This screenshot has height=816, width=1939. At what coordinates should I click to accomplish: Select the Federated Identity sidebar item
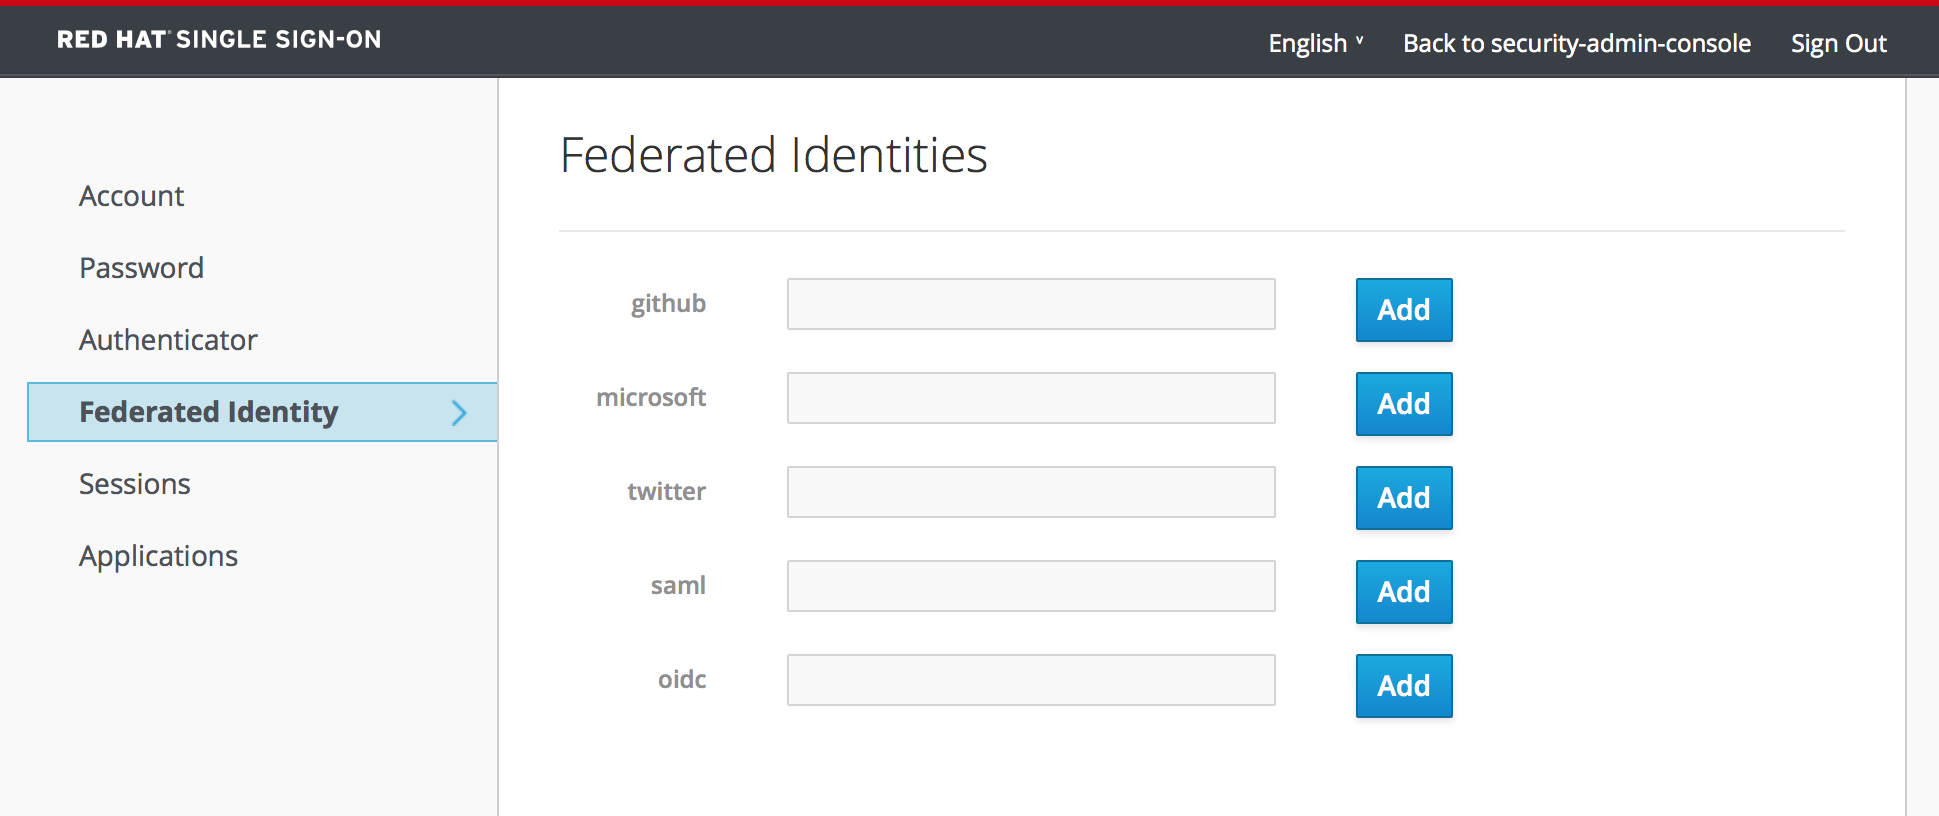click(x=209, y=412)
